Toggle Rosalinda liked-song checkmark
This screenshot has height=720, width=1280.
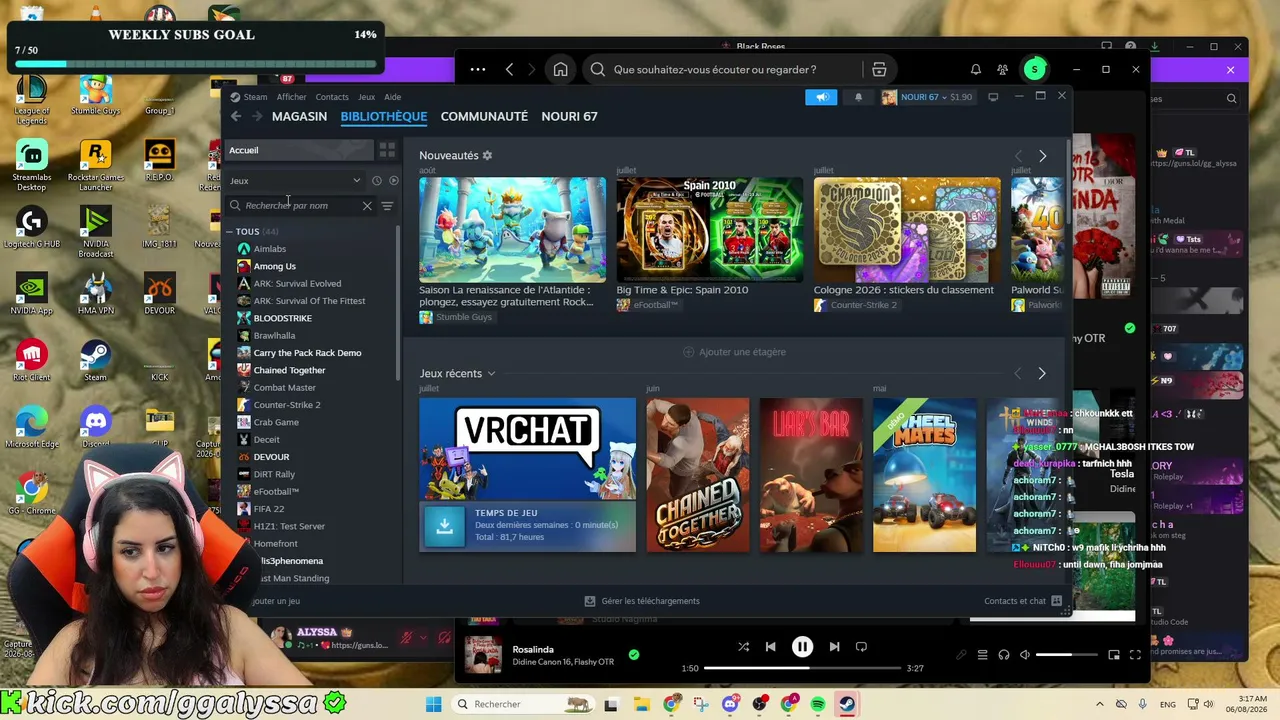click(x=633, y=655)
